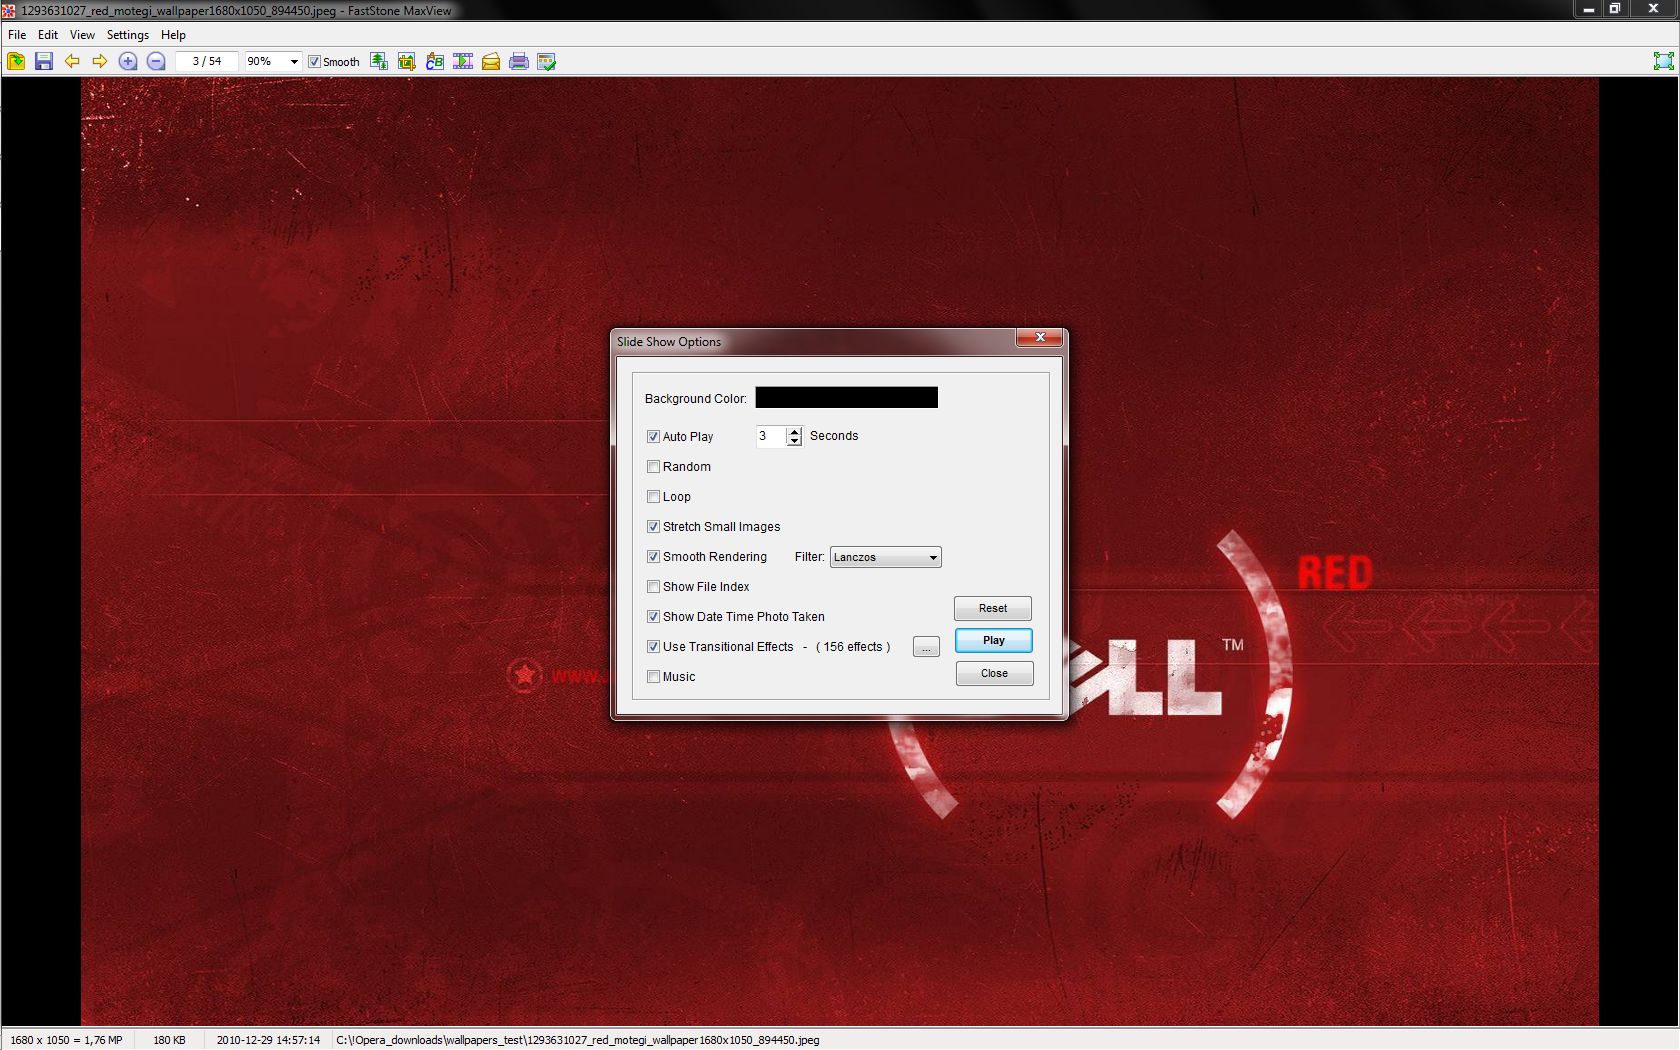Enable the Music checkbox

pyautogui.click(x=653, y=677)
